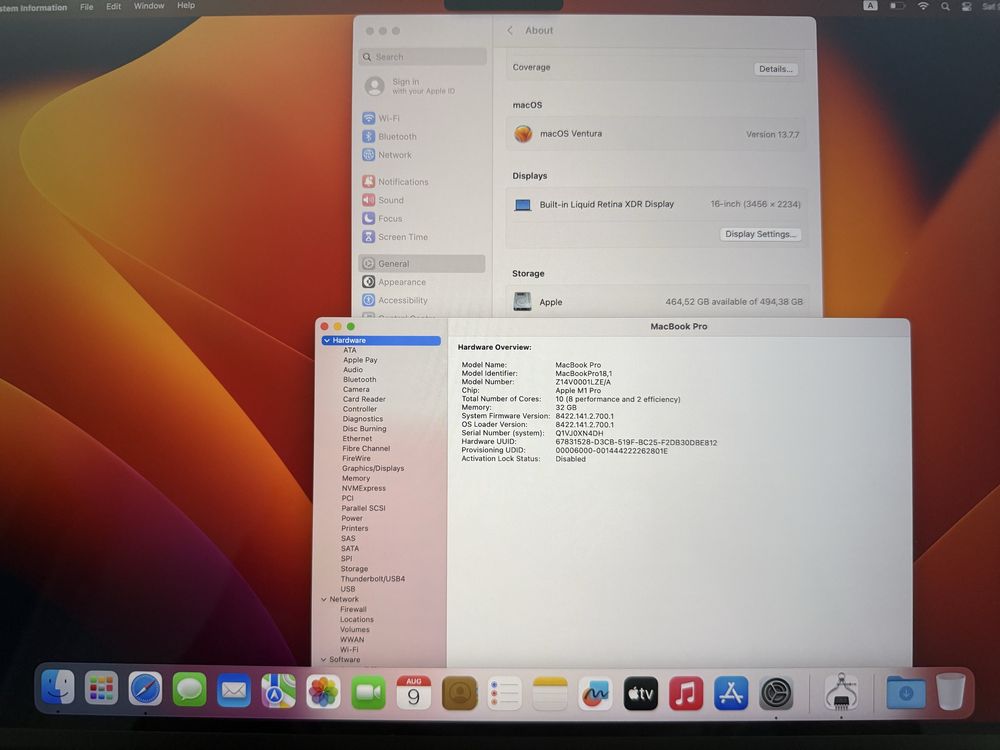Image resolution: width=1000 pixels, height=750 pixels.
Task: Collapse the Hardware tree section
Action: (x=327, y=341)
